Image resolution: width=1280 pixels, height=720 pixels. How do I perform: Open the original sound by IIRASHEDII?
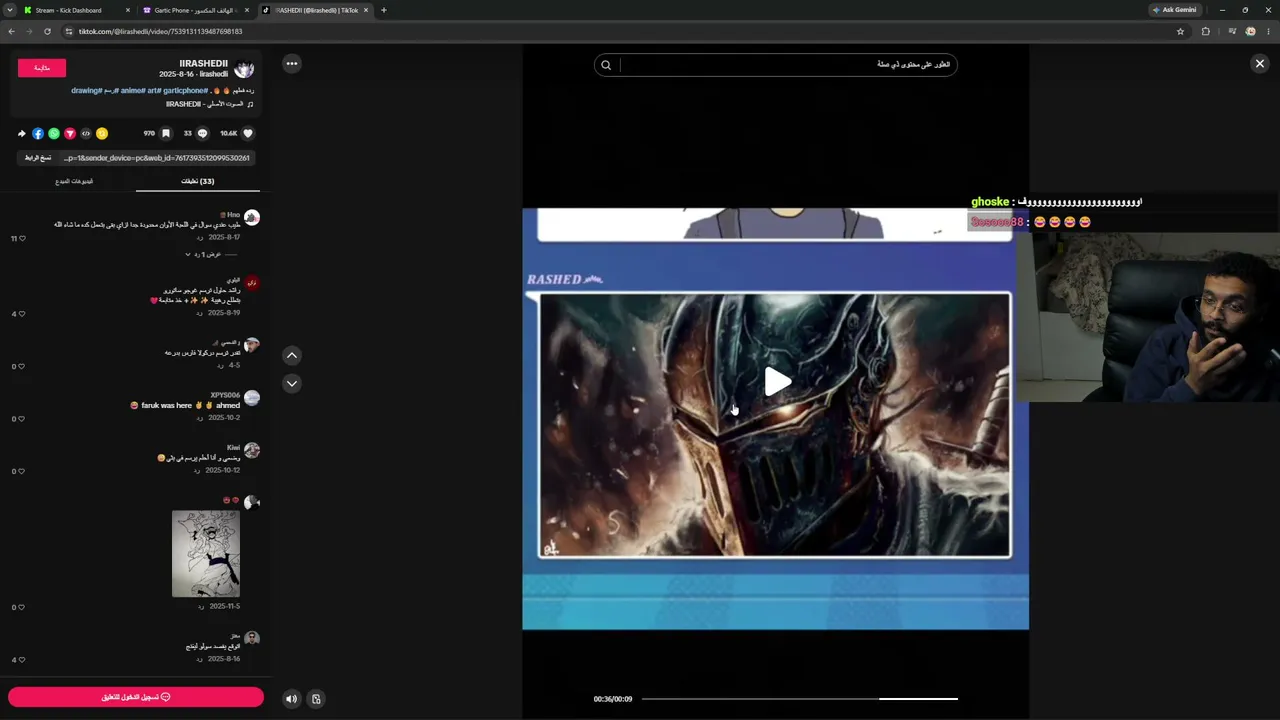[205, 104]
